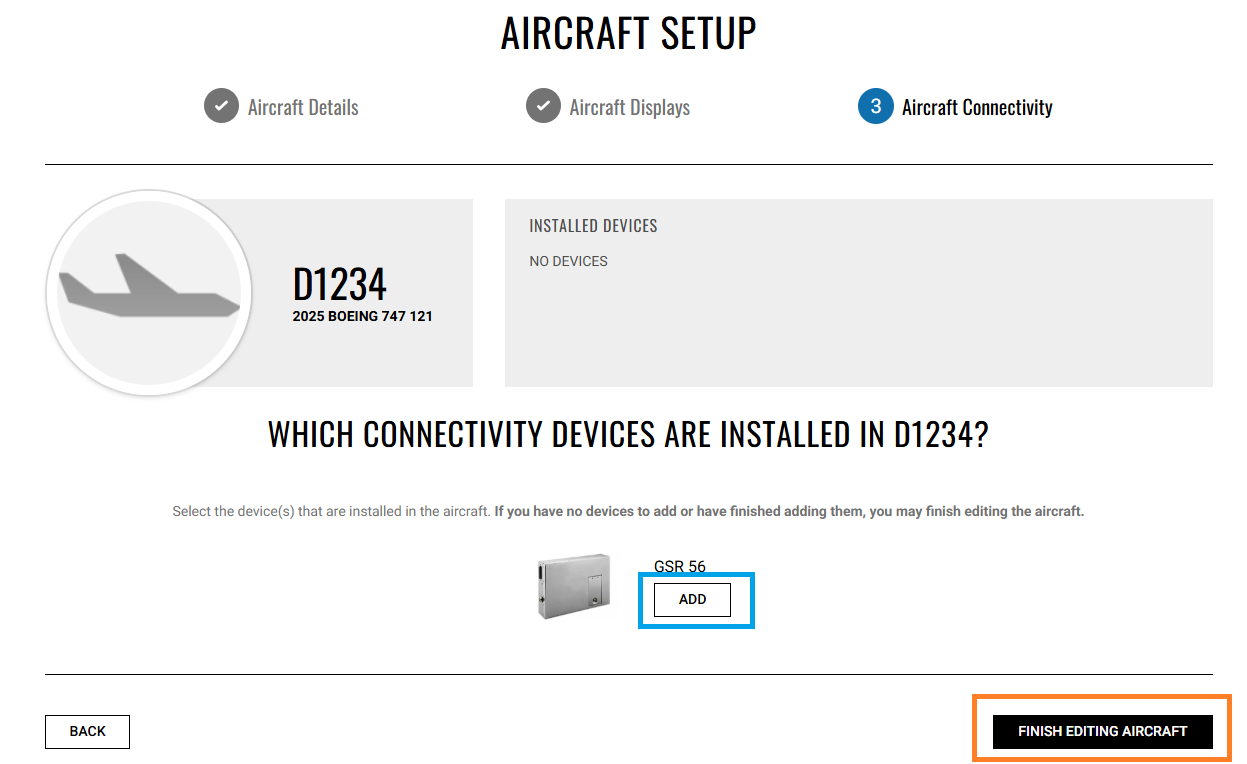Click the connectivity devices question heading
Viewport: 1247px width, 764px height.
(628, 435)
